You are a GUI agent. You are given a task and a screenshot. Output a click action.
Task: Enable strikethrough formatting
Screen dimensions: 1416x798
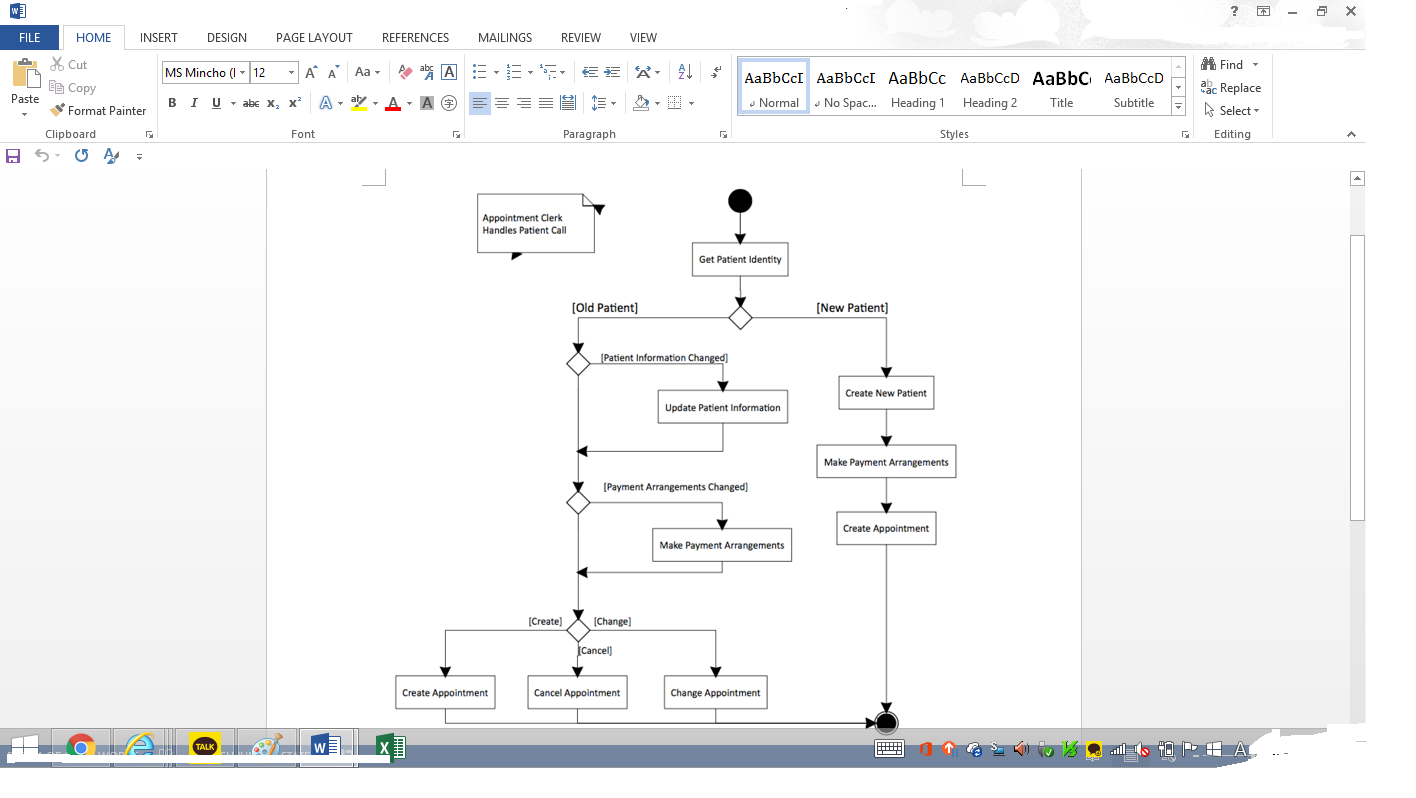click(250, 102)
